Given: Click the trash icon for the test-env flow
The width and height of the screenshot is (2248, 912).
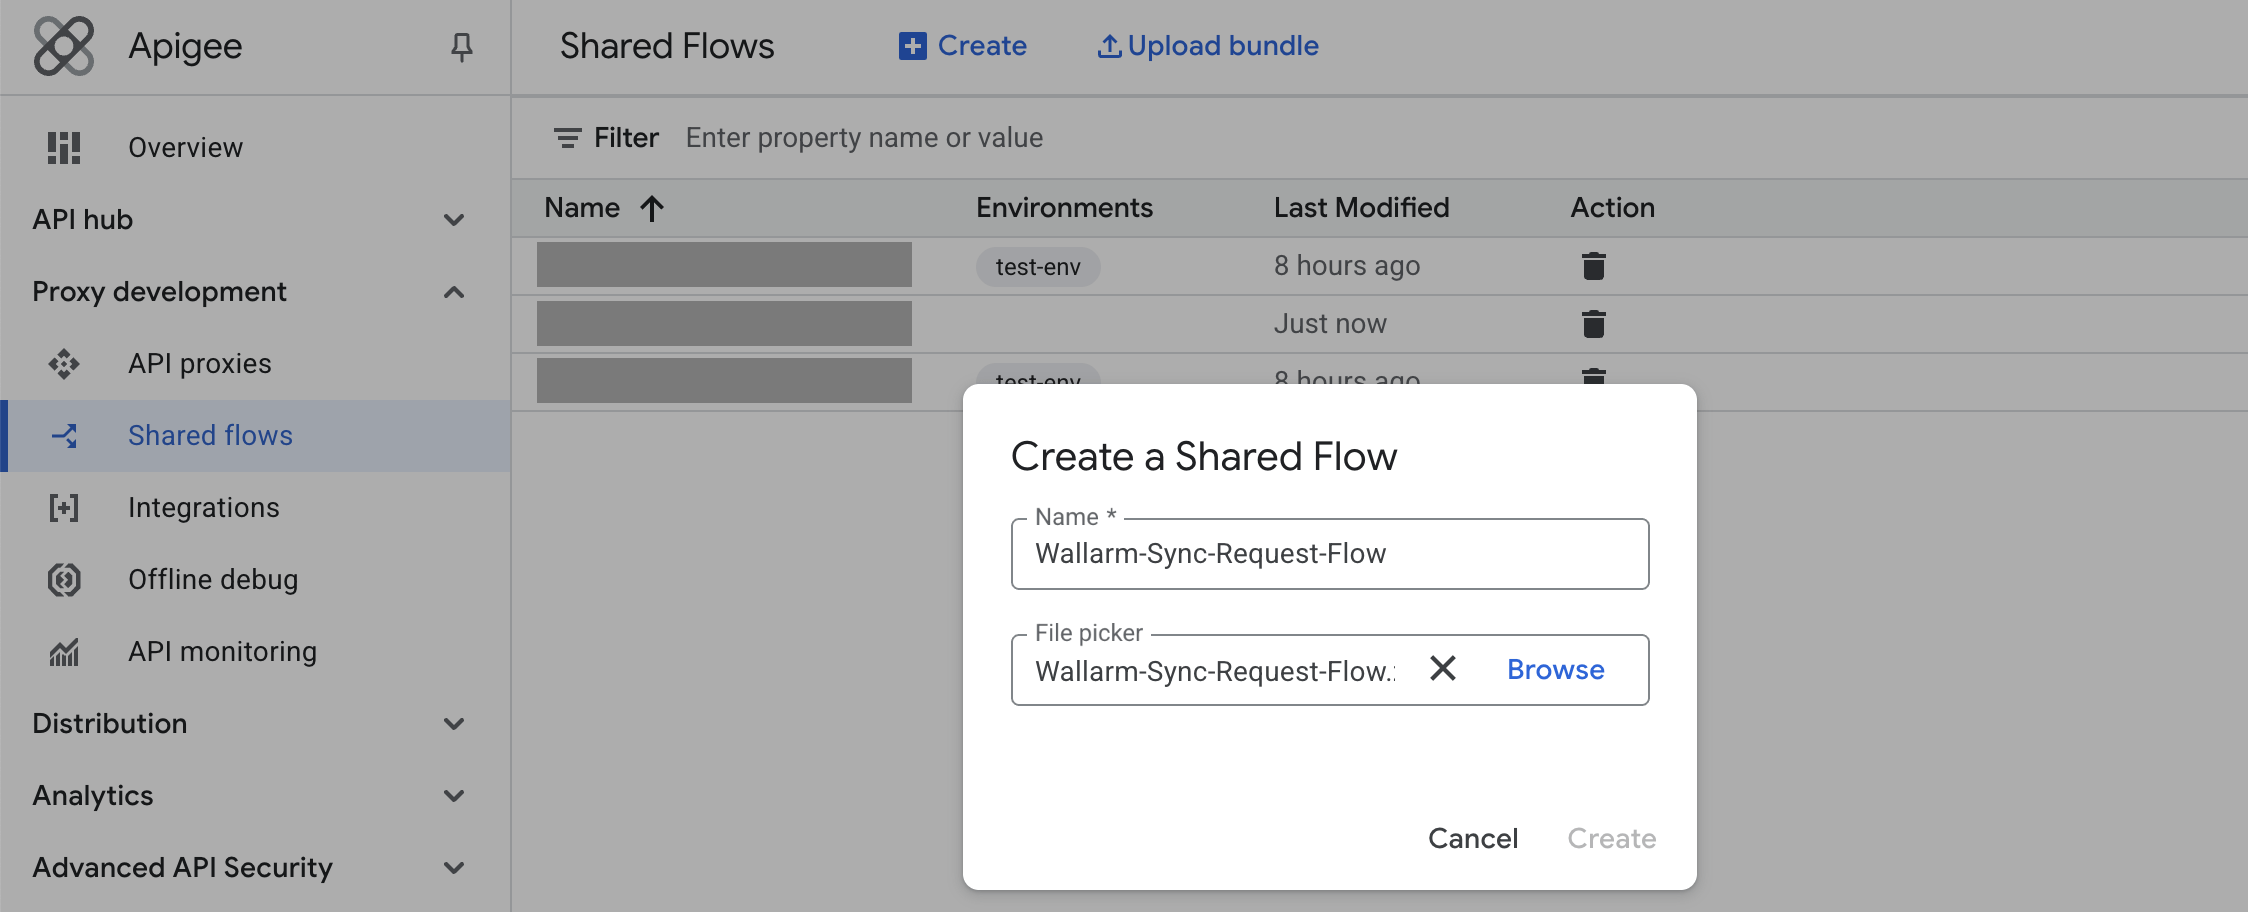Looking at the screenshot, I should click(x=1593, y=266).
